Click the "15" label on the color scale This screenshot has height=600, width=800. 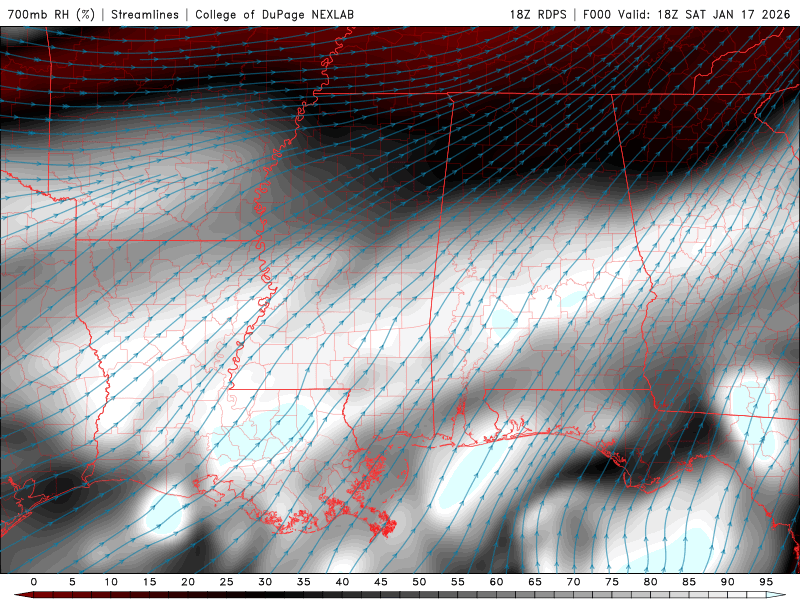149,582
